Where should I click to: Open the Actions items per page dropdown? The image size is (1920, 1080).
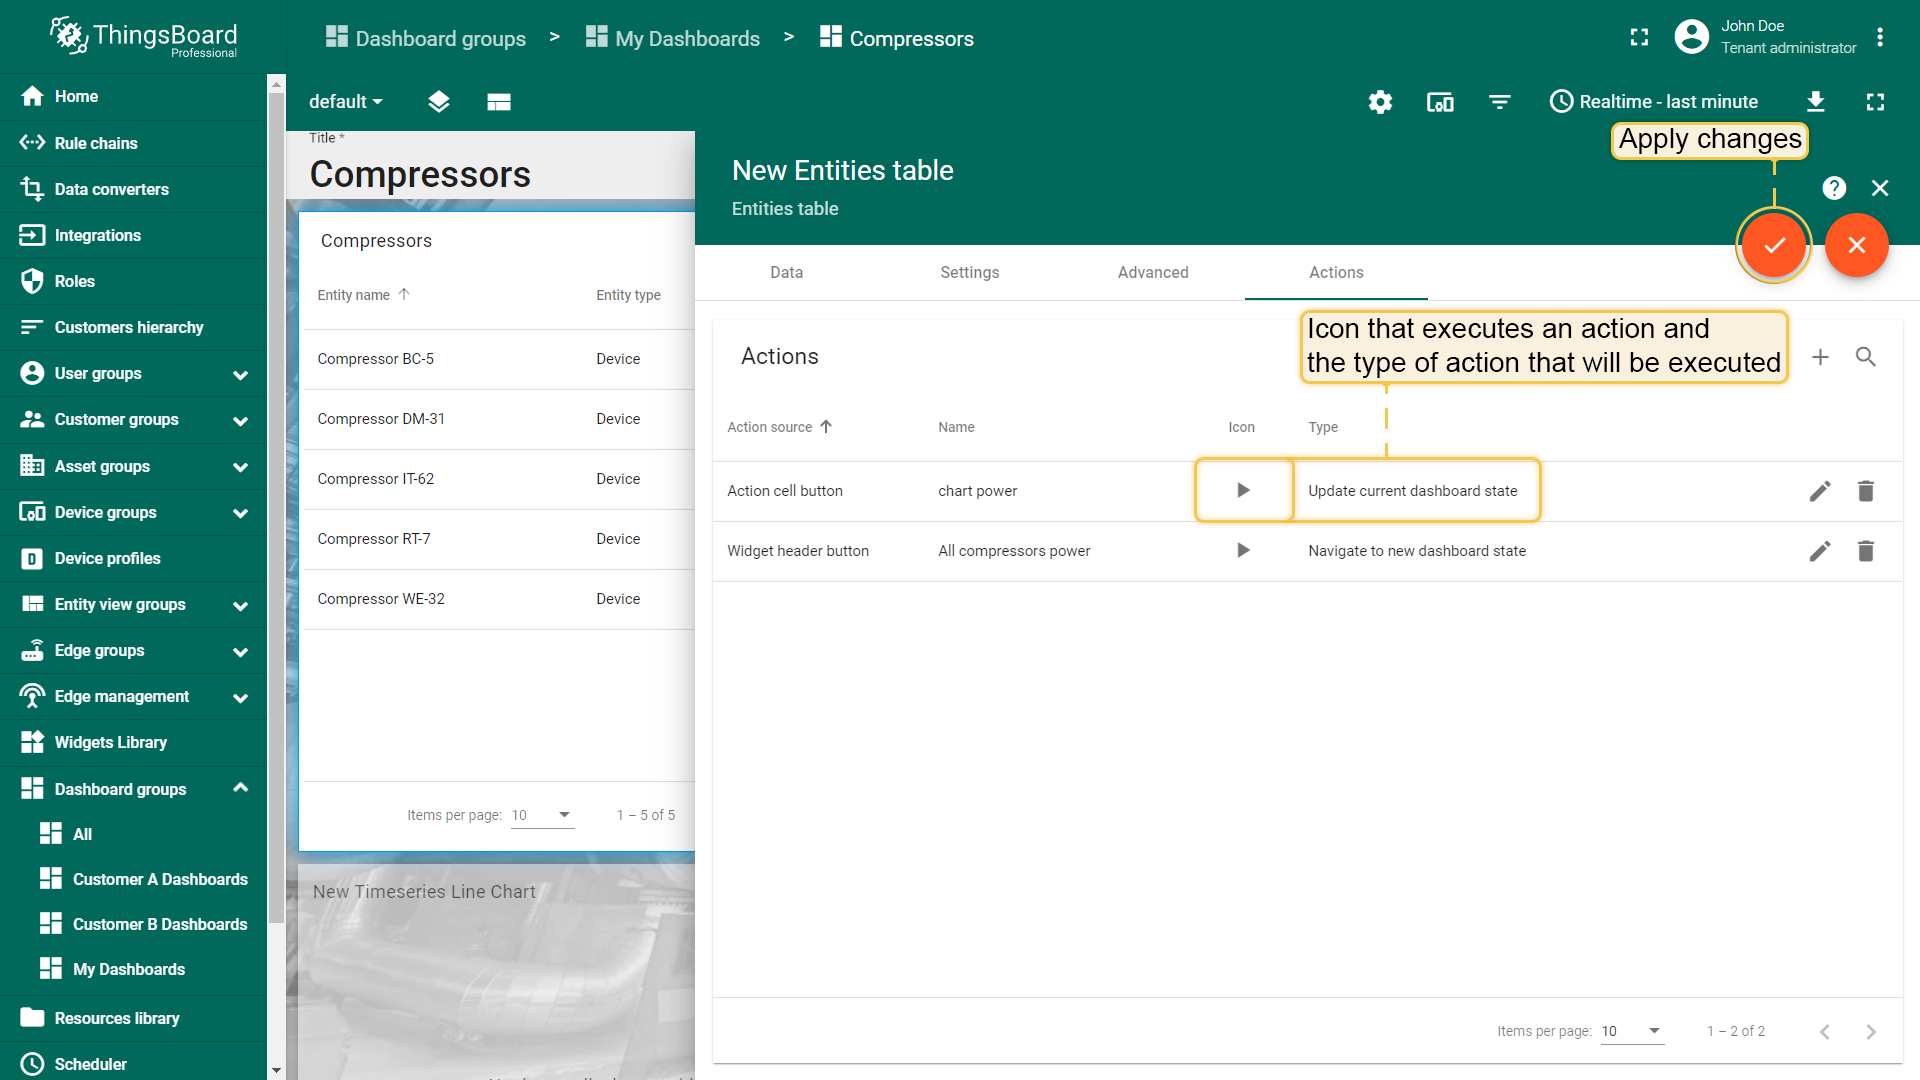[x=1632, y=1031]
